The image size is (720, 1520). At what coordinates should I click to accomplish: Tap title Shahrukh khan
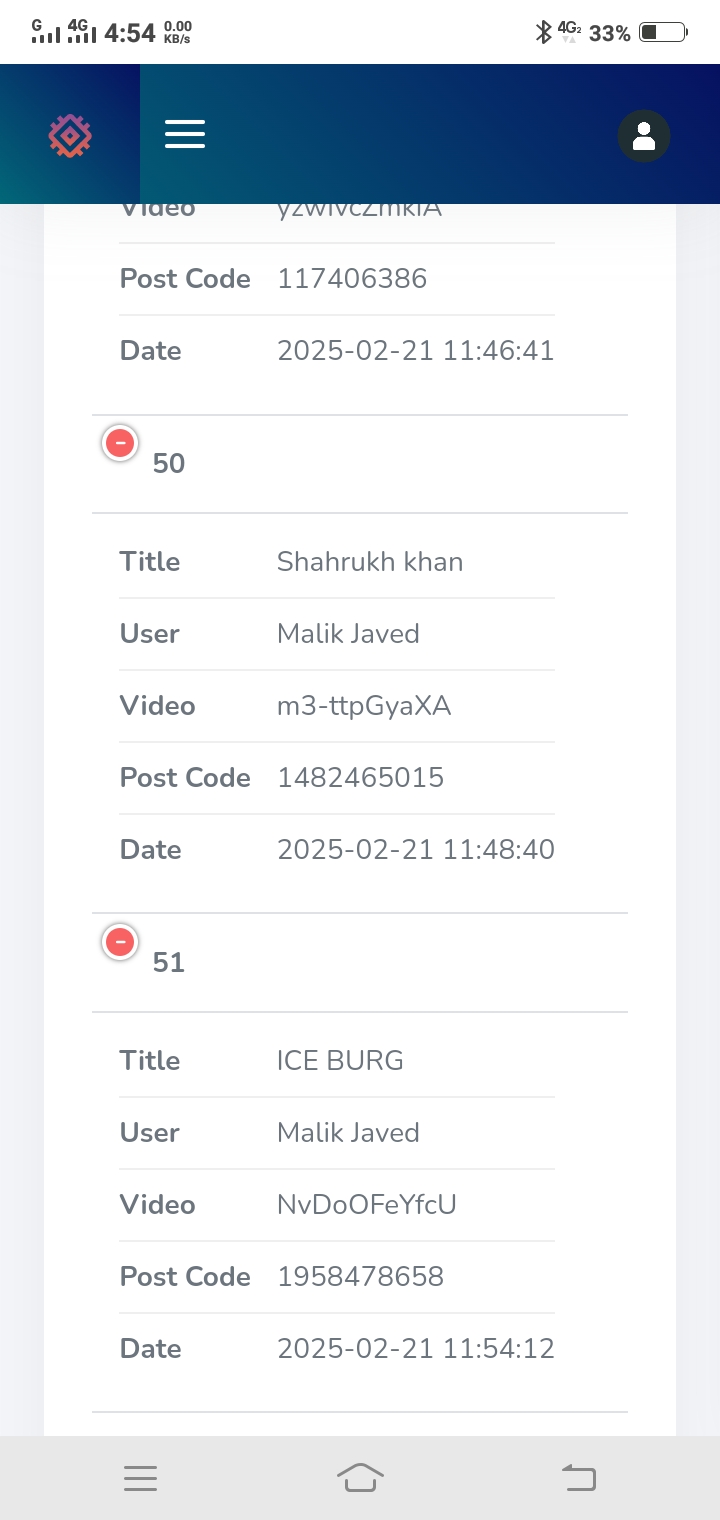[370, 562]
